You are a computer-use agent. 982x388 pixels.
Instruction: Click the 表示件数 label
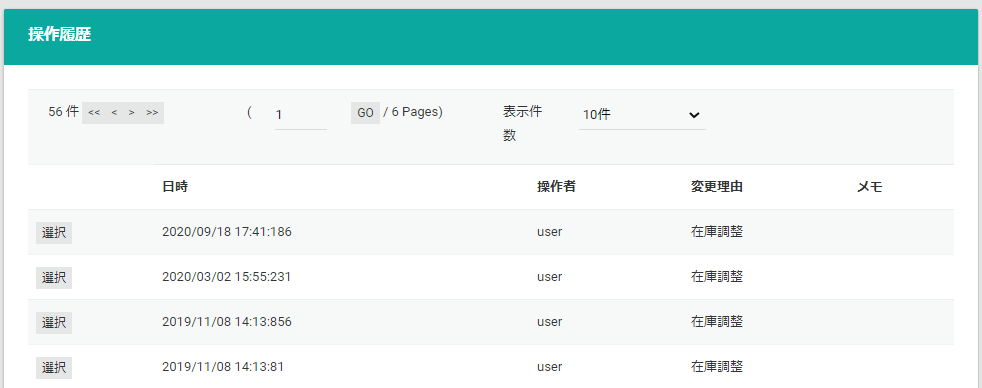point(522,124)
